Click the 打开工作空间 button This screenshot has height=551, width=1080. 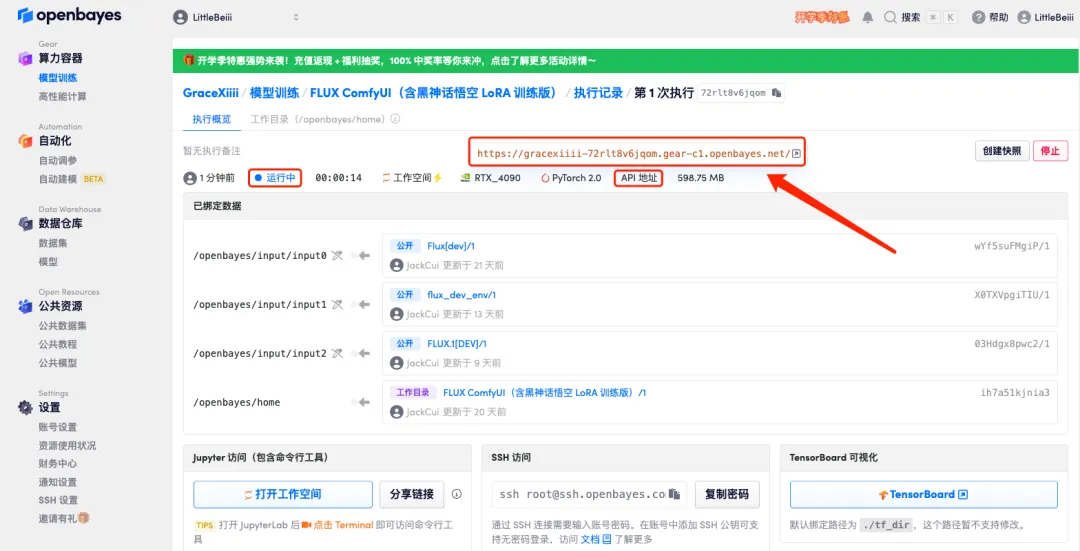281,494
